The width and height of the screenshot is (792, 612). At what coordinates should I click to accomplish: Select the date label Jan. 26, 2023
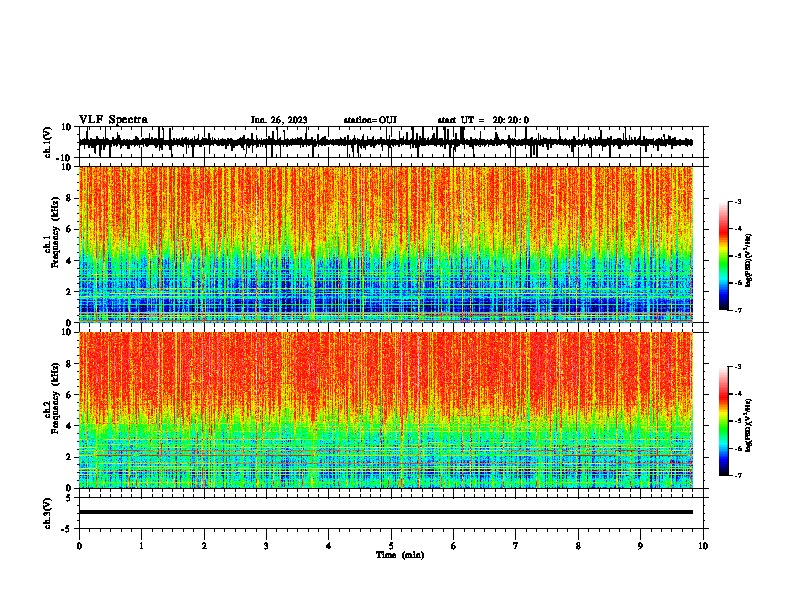pos(279,120)
